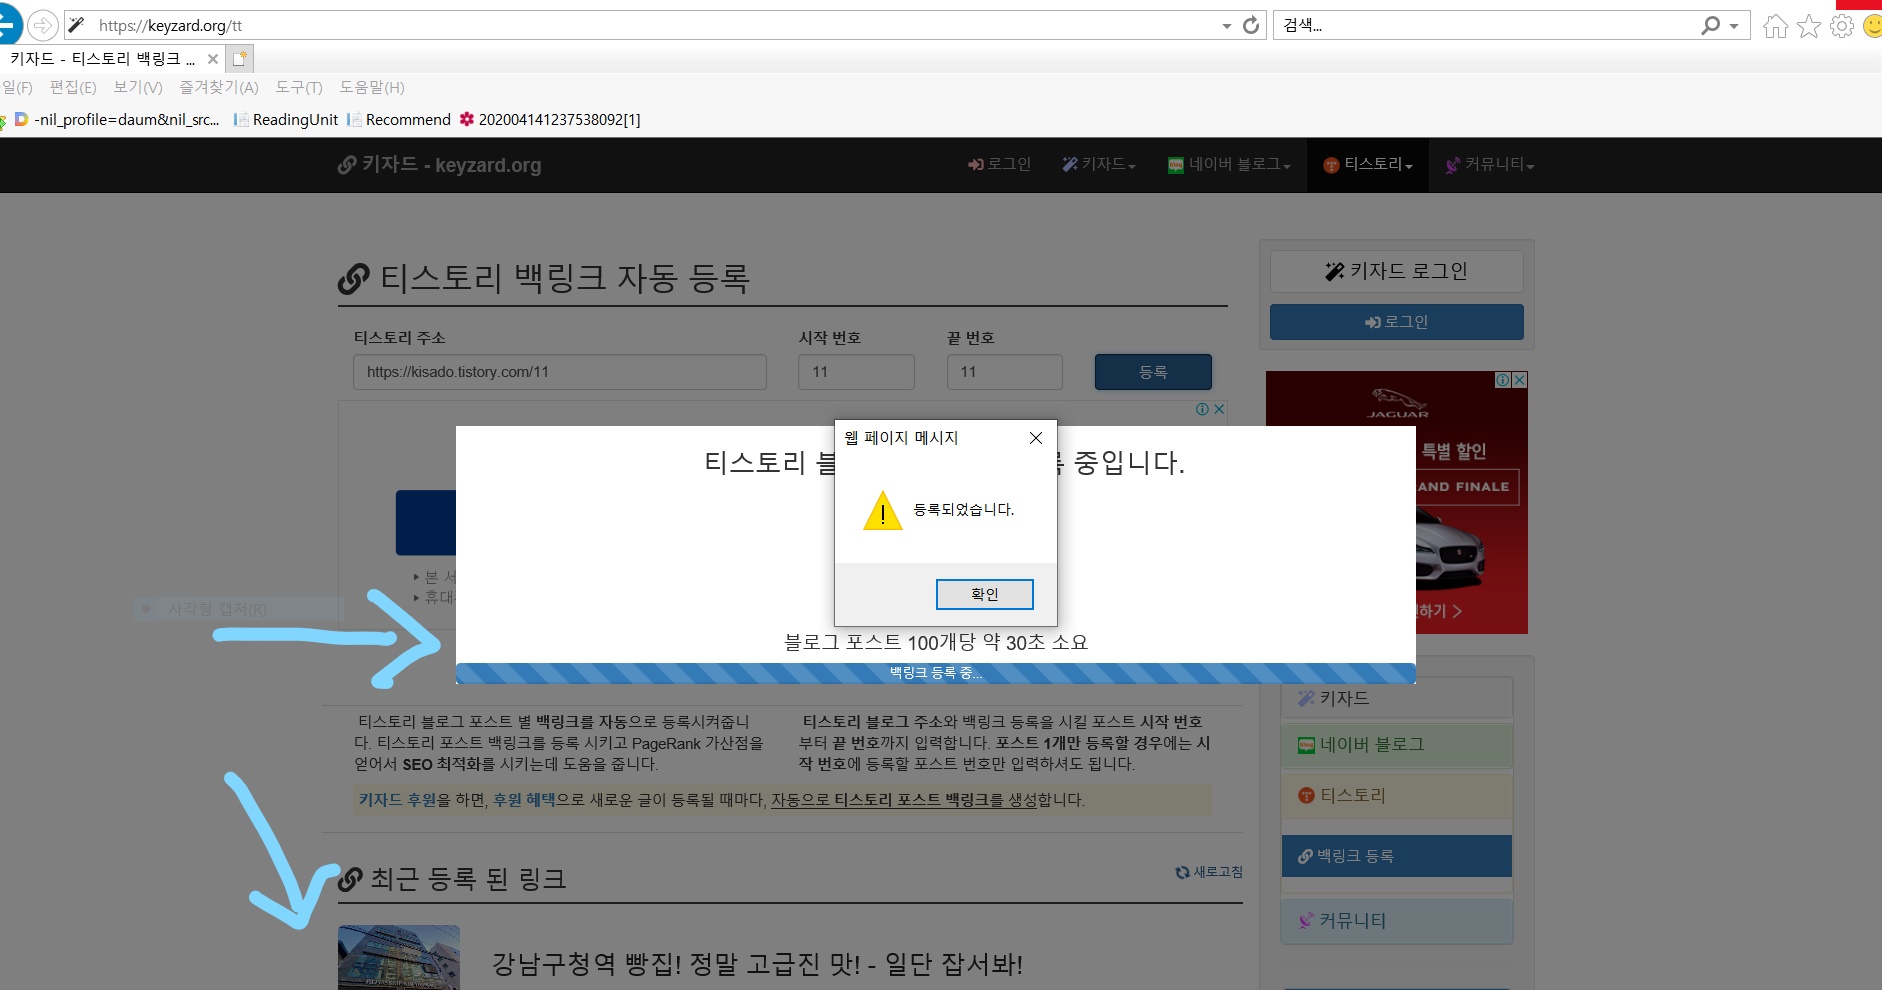Select 커뮤니티 in the sidebar menu
The width and height of the screenshot is (1882, 990).
[1396, 921]
